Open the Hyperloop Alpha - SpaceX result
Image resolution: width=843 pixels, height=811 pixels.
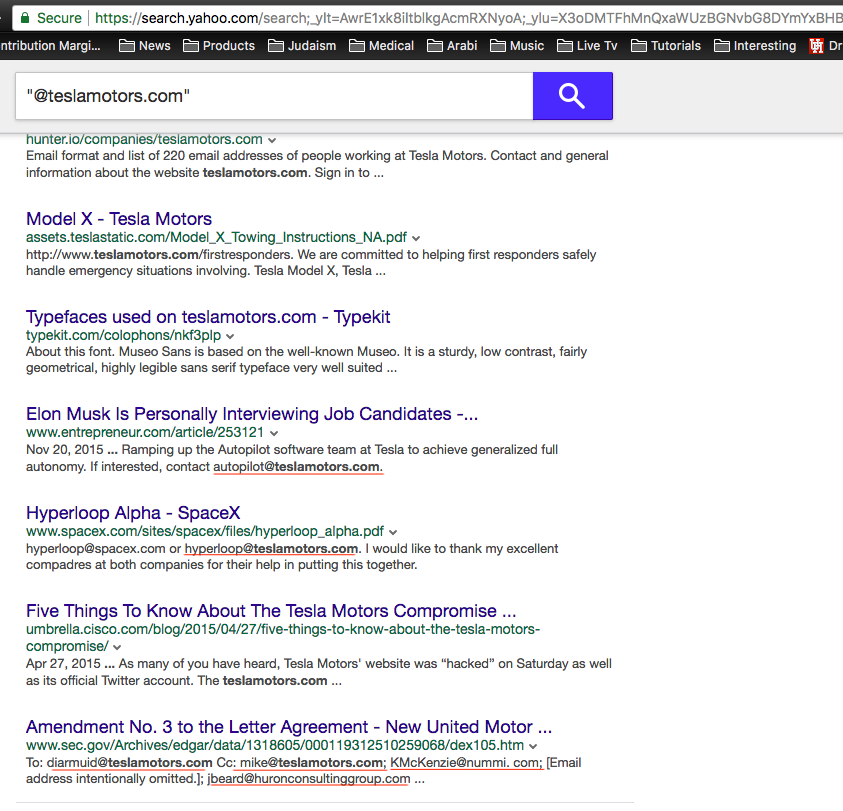[x=133, y=513]
